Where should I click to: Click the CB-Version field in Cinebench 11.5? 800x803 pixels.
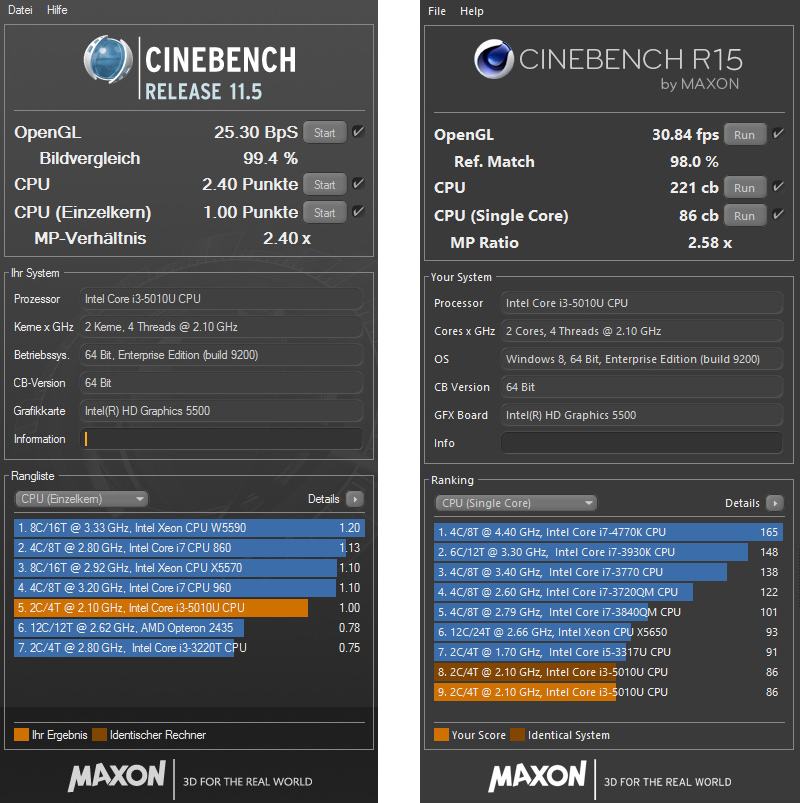click(221, 383)
